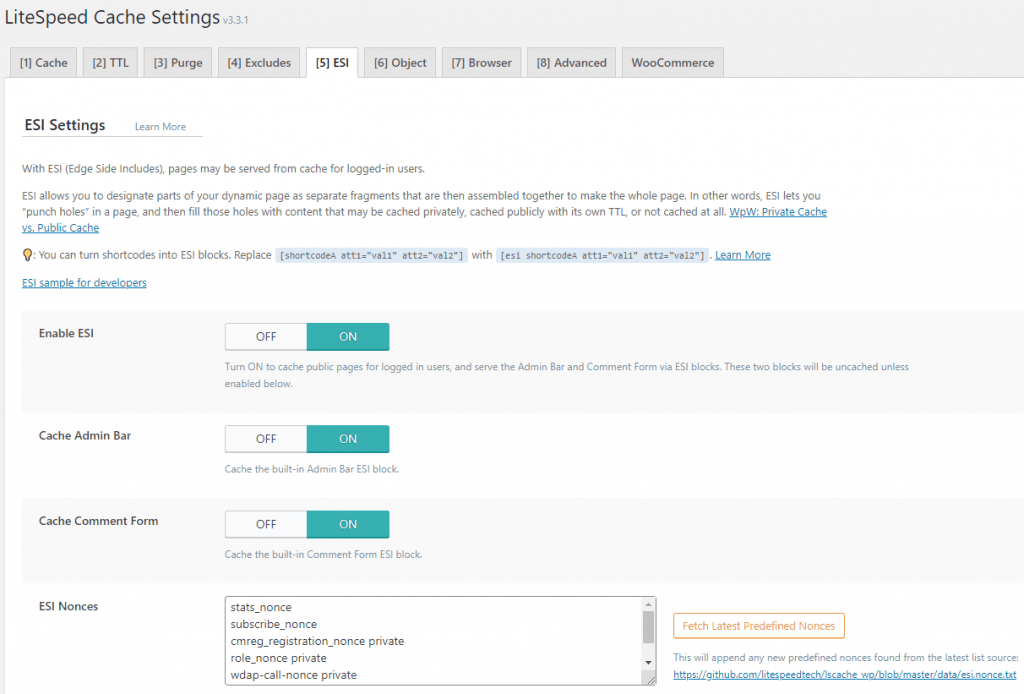Open the [8] Advanced tab

click(x=571, y=62)
